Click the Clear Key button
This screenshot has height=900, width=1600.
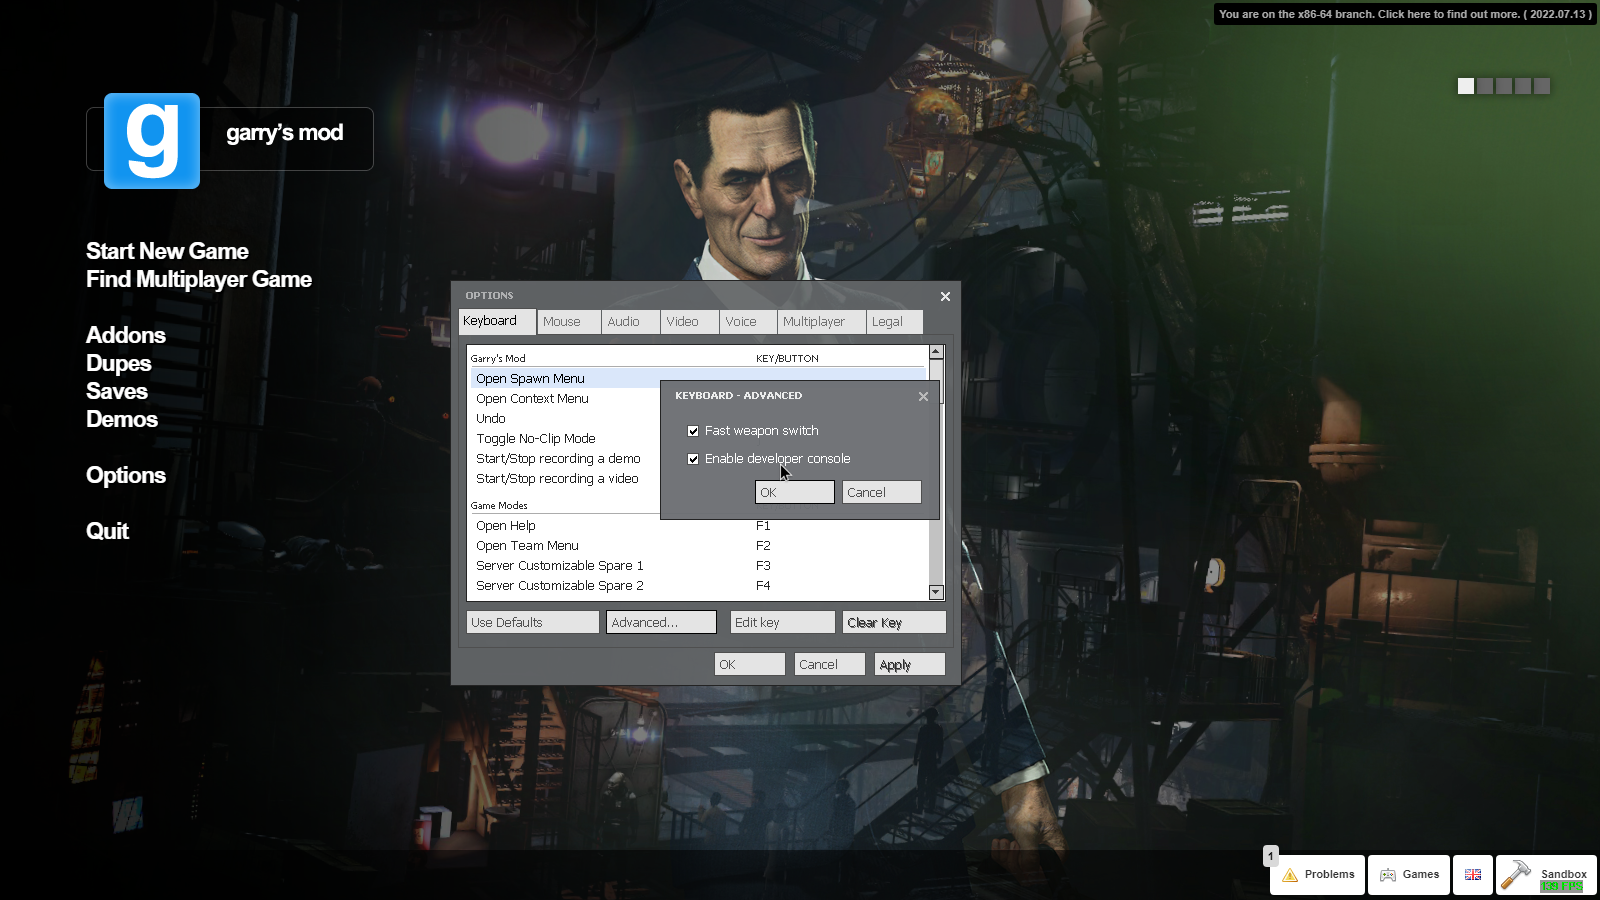[894, 622]
